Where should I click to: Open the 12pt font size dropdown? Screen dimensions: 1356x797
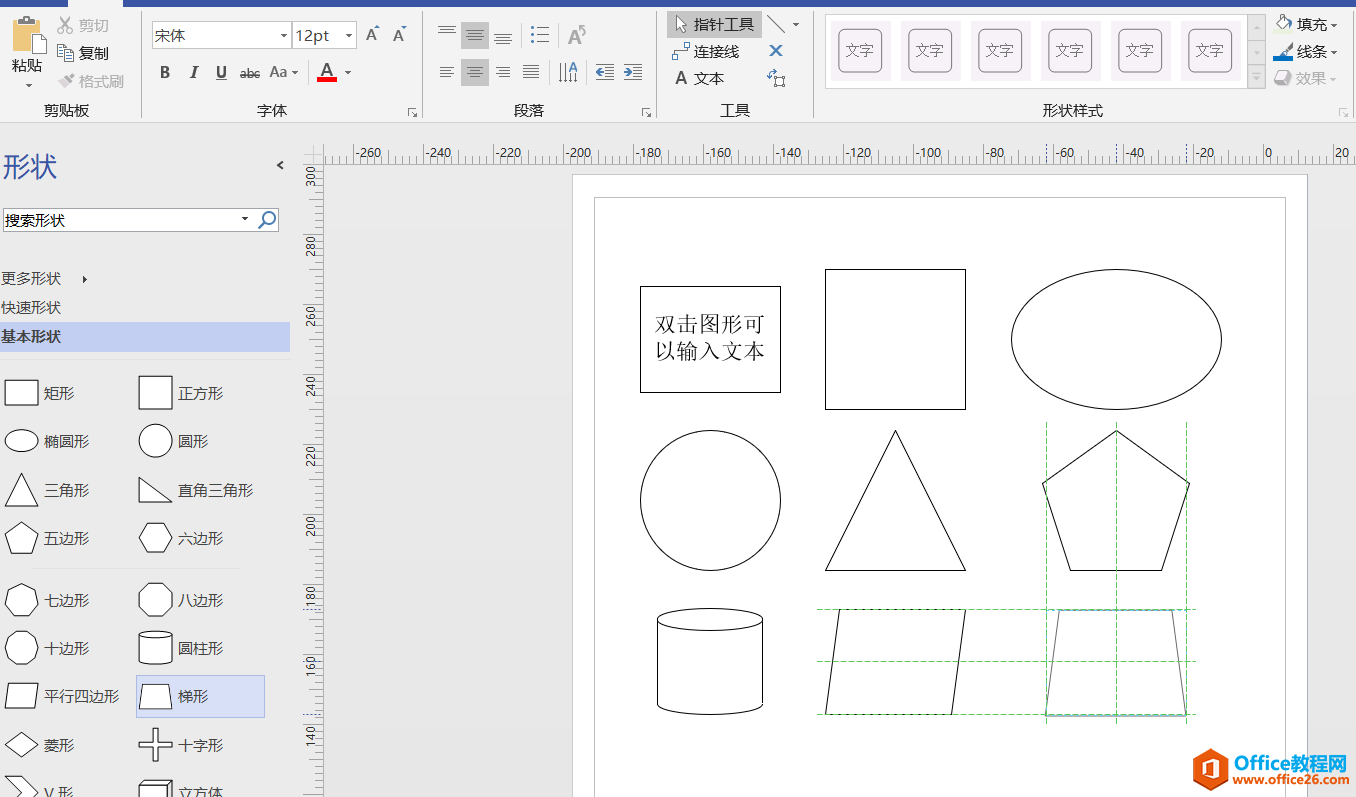[x=349, y=35]
